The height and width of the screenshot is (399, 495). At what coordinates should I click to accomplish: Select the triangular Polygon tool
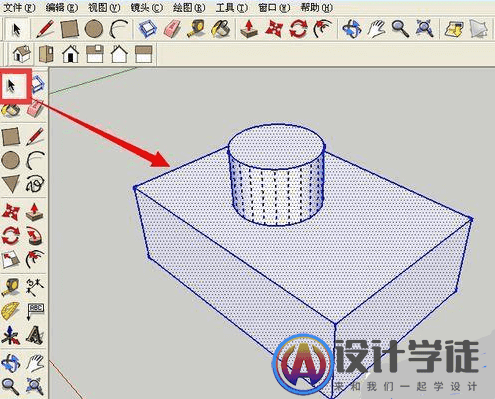[11, 184]
